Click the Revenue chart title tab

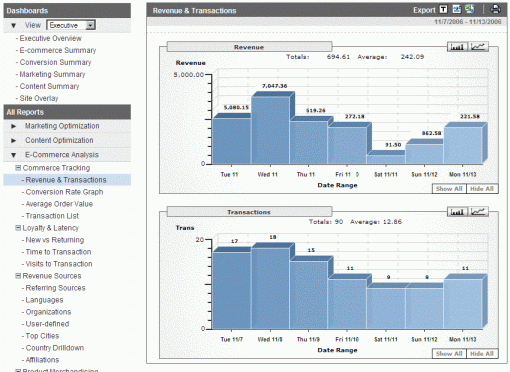(x=249, y=47)
